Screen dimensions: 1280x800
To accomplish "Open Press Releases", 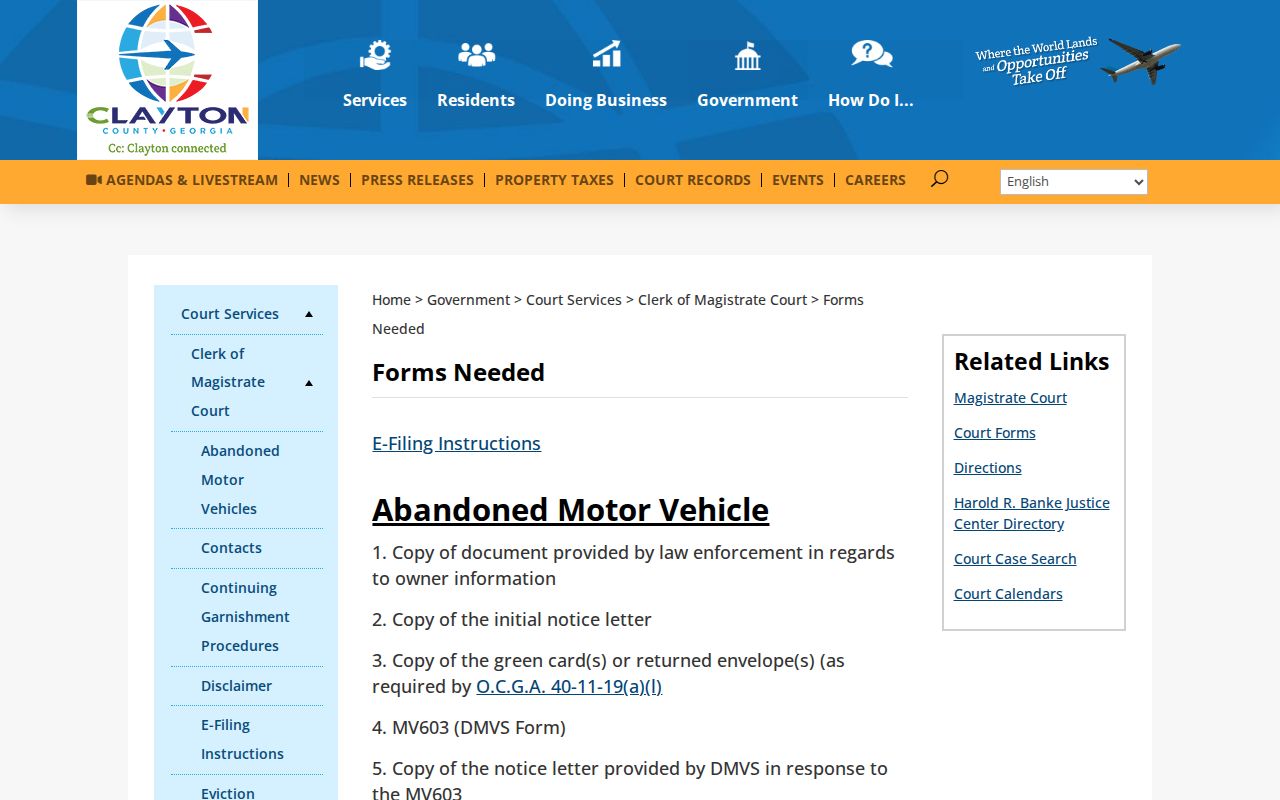I will [417, 180].
